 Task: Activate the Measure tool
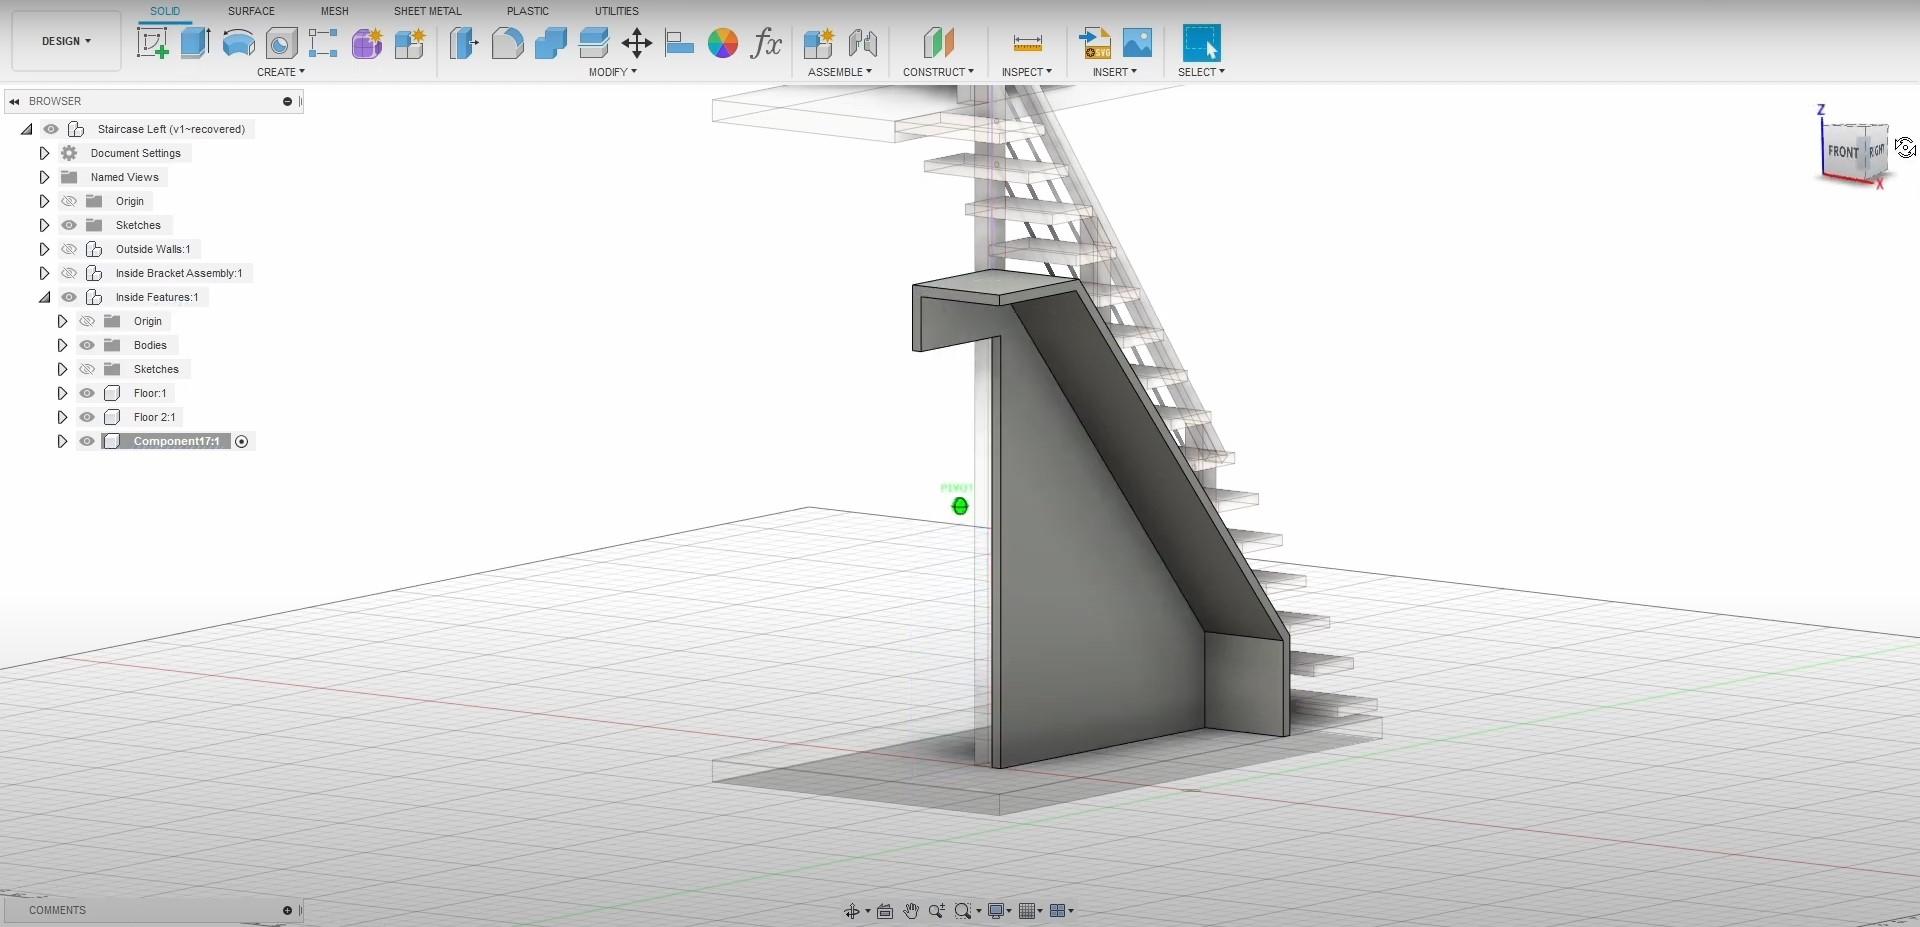1027,43
